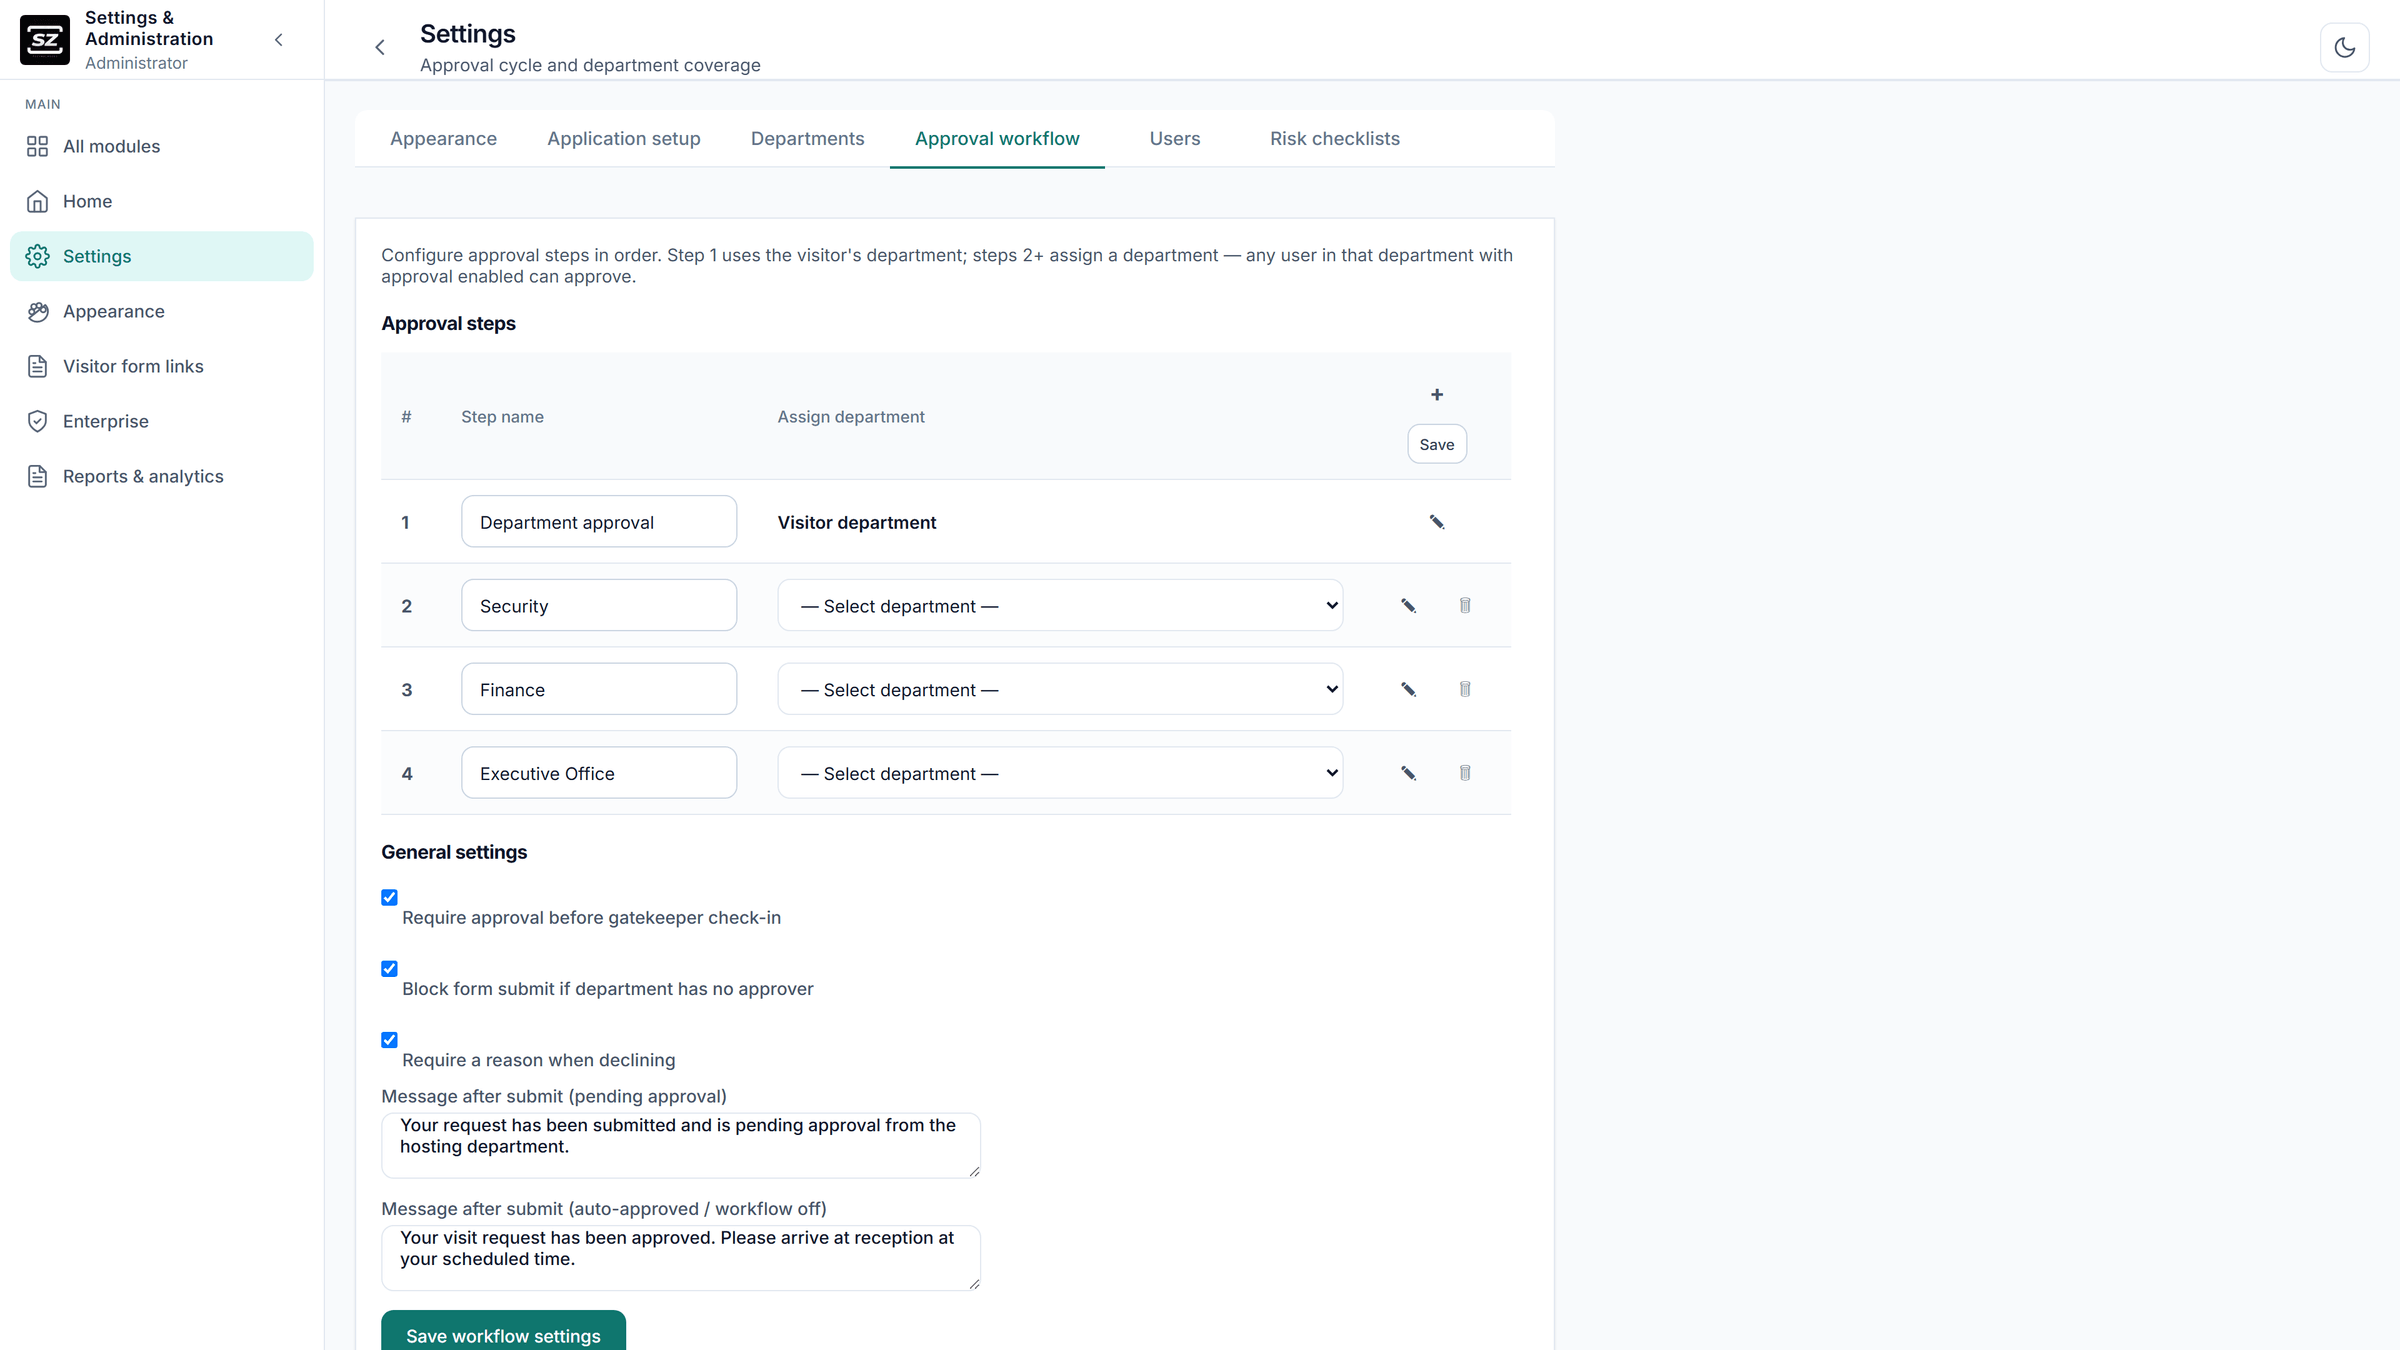
Task: Click the Settings gear icon
Action: 38,256
